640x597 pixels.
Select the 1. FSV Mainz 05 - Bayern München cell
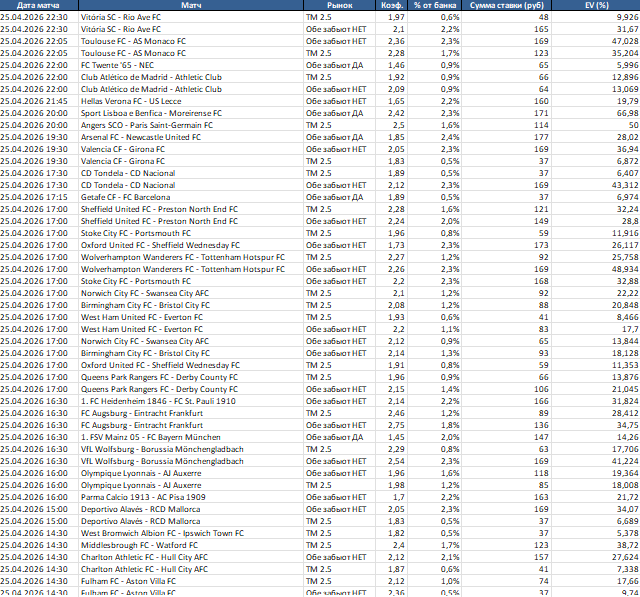[x=148, y=437]
